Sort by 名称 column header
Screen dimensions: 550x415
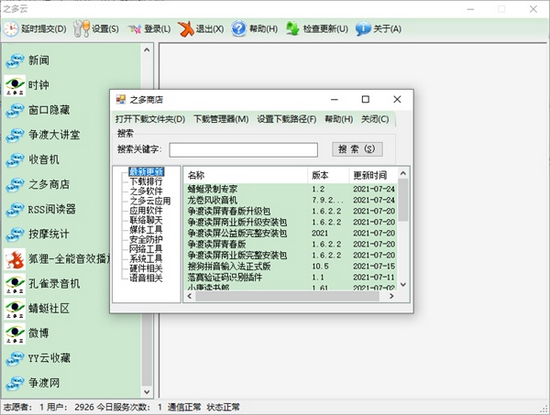tap(246, 175)
